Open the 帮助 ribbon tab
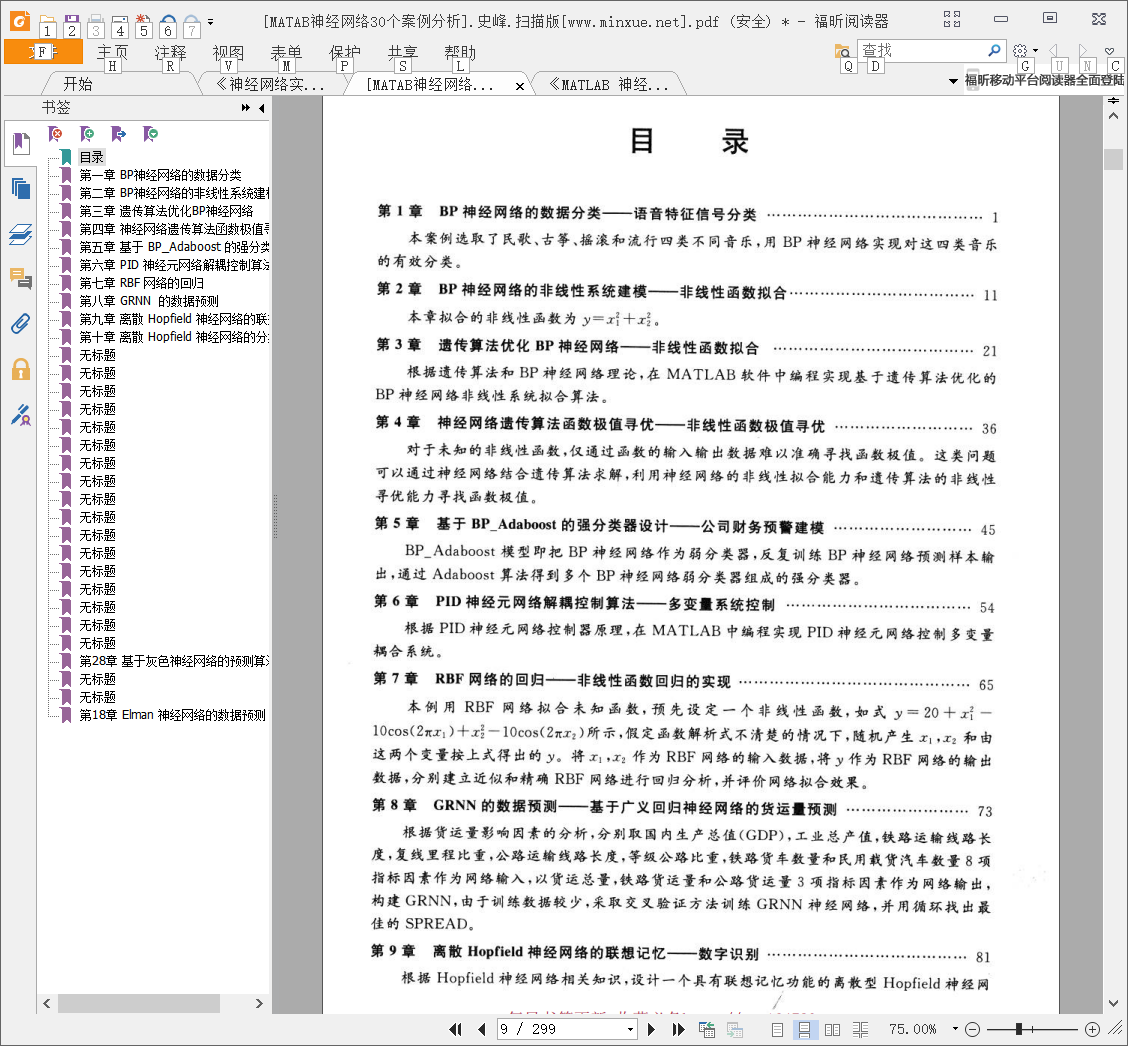Viewport: 1128px width, 1046px height. pos(460,53)
